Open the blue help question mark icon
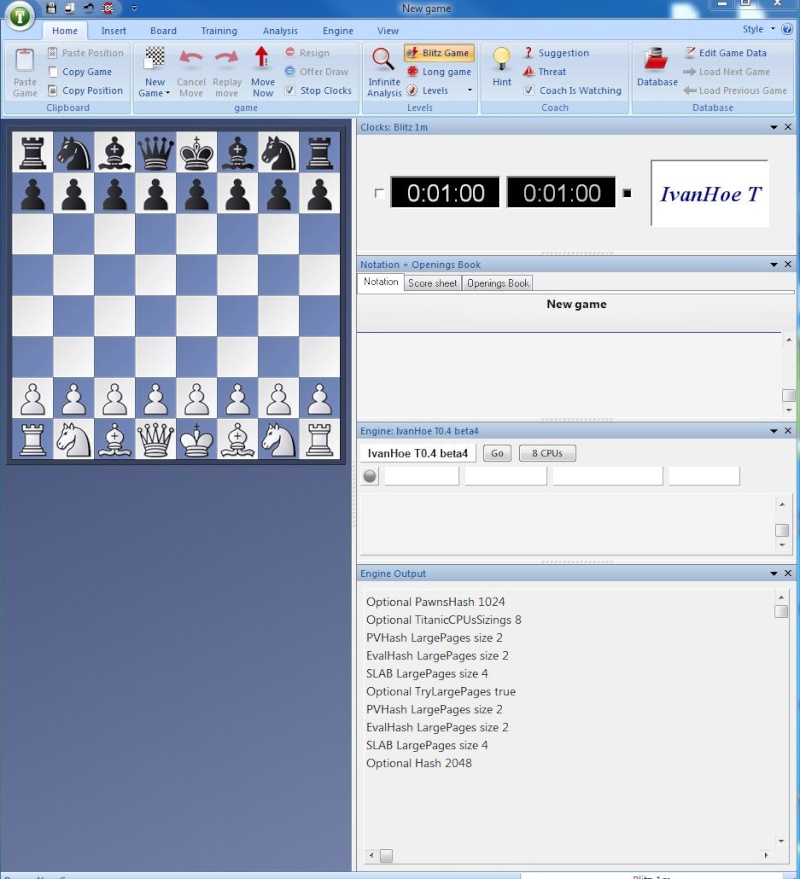Viewport: 800px width, 879px height. (x=787, y=29)
